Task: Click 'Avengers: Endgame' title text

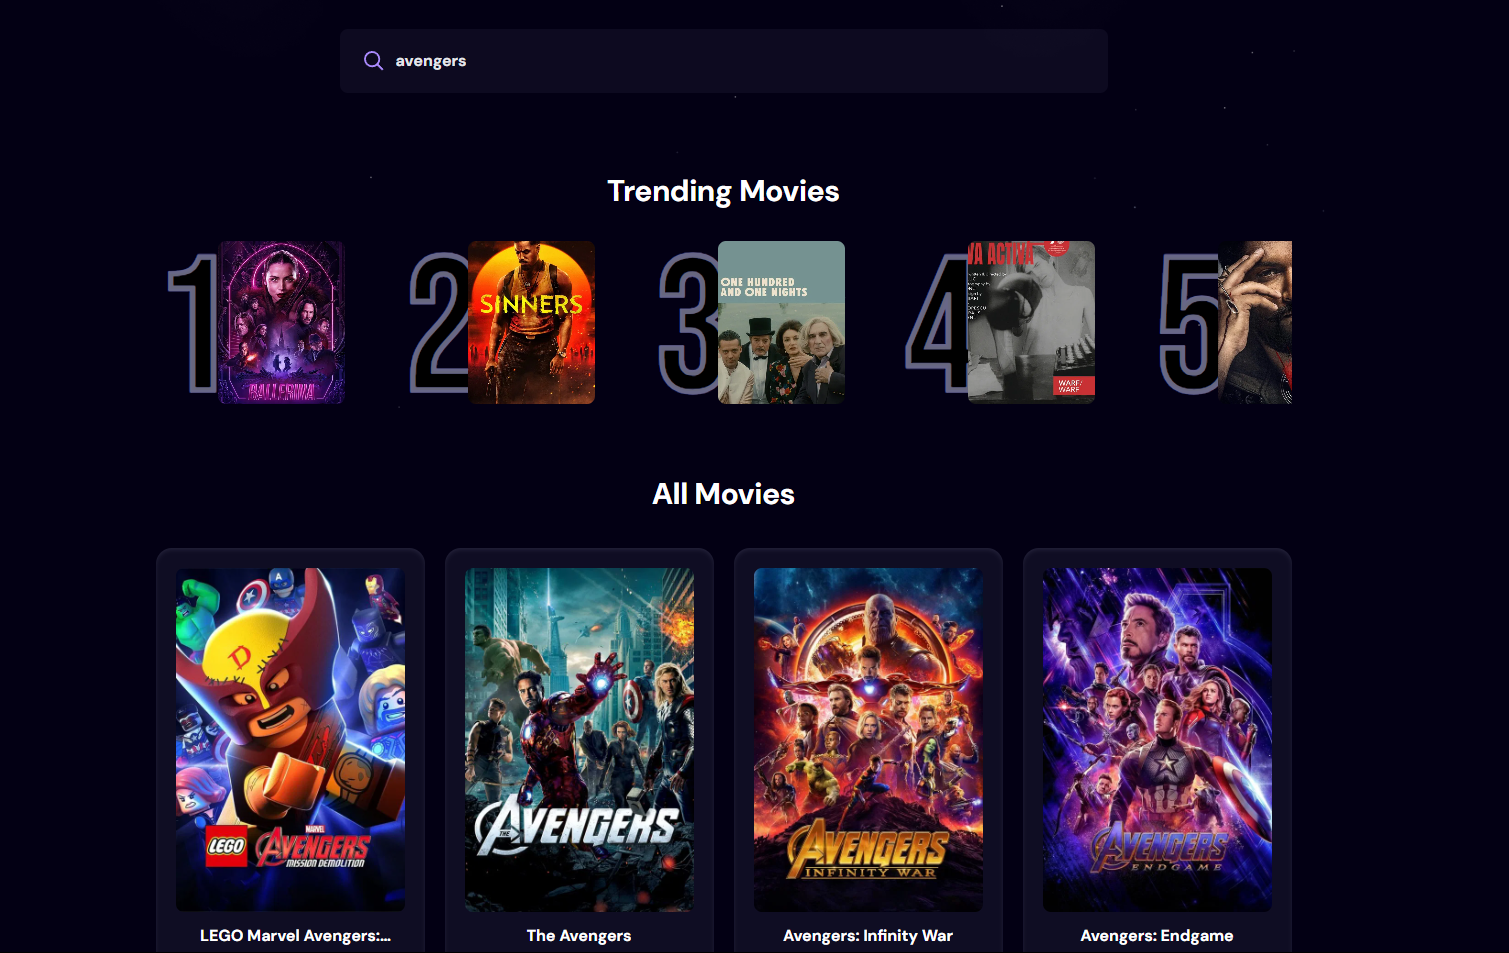Action: 1157,936
